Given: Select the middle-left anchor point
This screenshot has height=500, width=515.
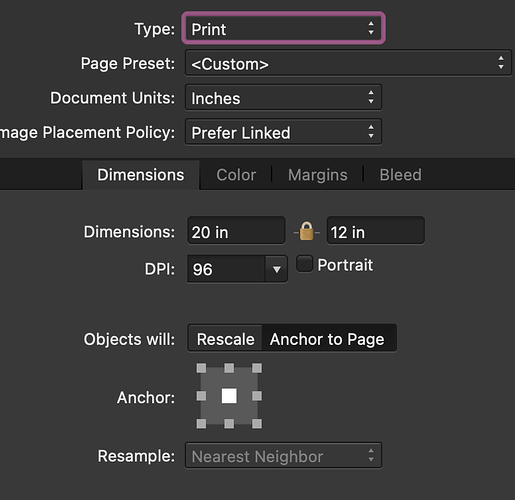Looking at the screenshot, I should pos(201,396).
